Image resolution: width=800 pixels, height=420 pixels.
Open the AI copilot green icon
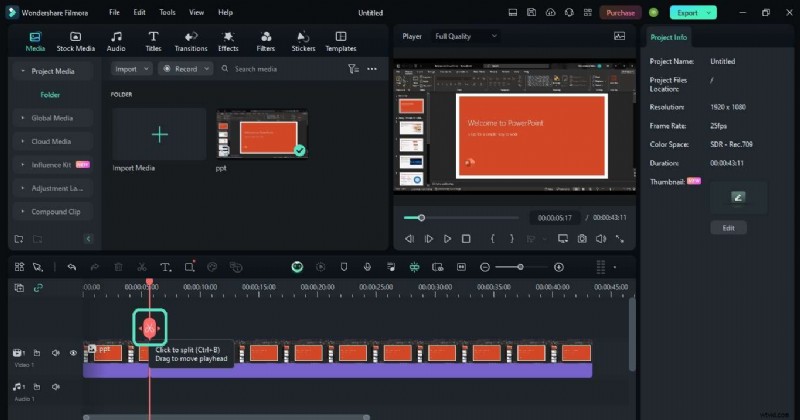tap(297, 267)
